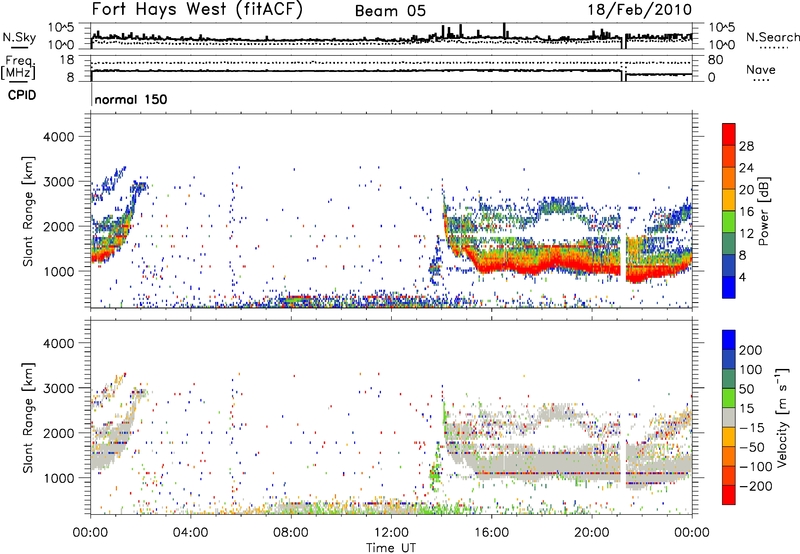Viewport: 800px width, 554px height.
Task: Click the '200' tick on the Velocity bar
Action: [751, 350]
